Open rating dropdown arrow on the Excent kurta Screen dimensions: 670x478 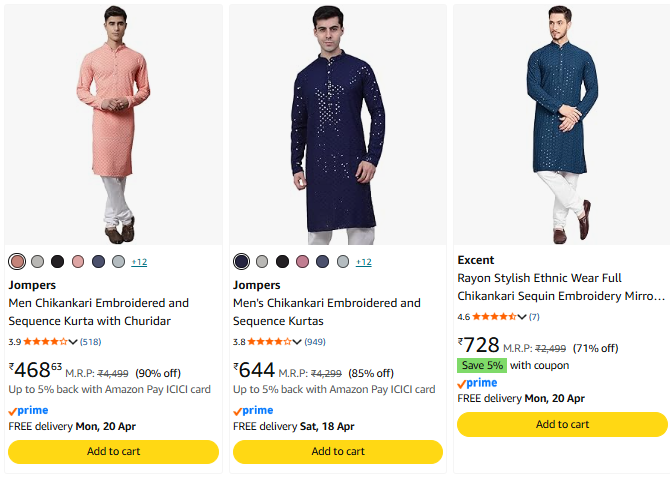coord(522,317)
